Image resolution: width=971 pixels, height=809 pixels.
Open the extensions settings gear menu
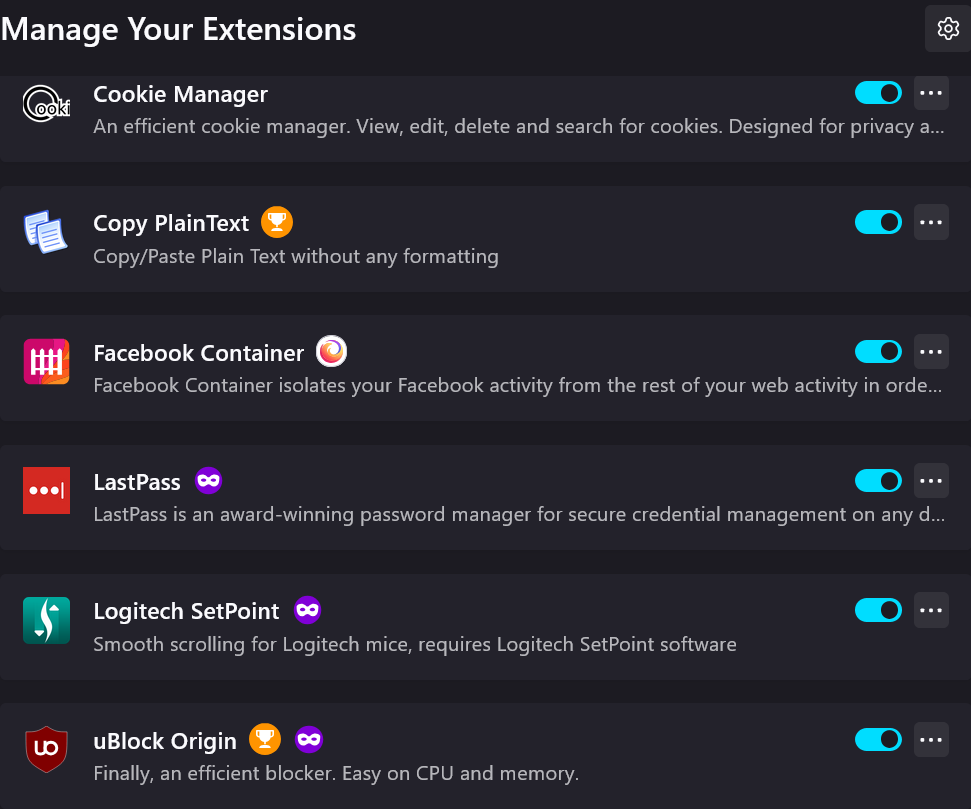[947, 28]
